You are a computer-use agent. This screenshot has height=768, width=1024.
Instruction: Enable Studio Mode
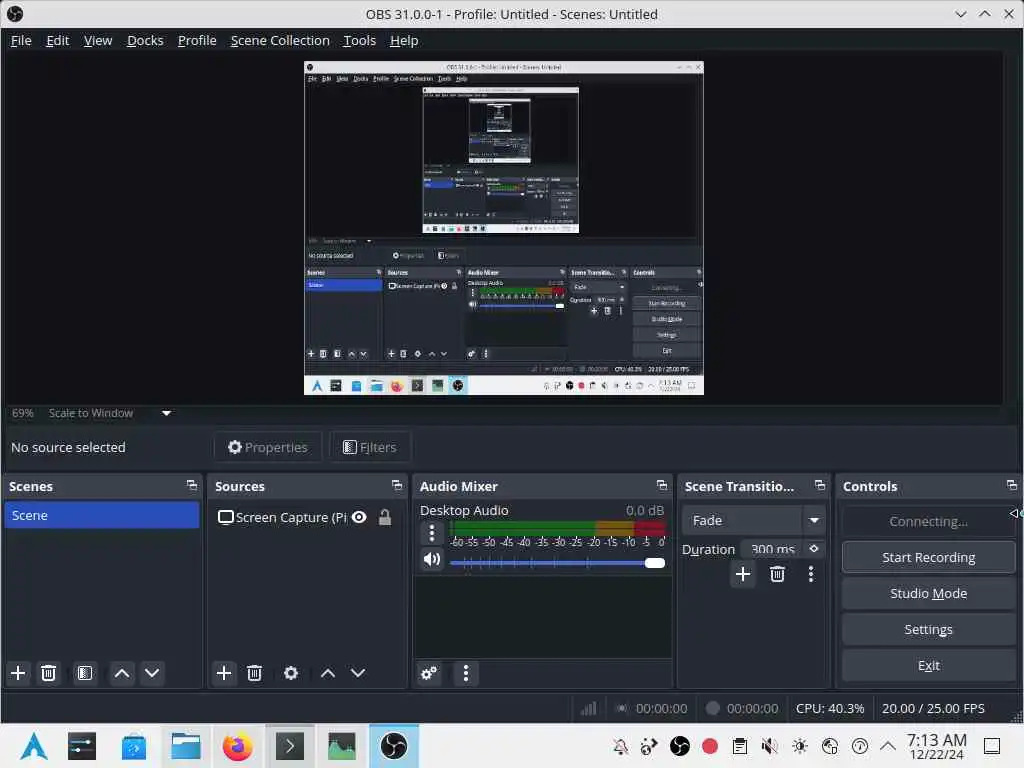pyautogui.click(x=928, y=593)
